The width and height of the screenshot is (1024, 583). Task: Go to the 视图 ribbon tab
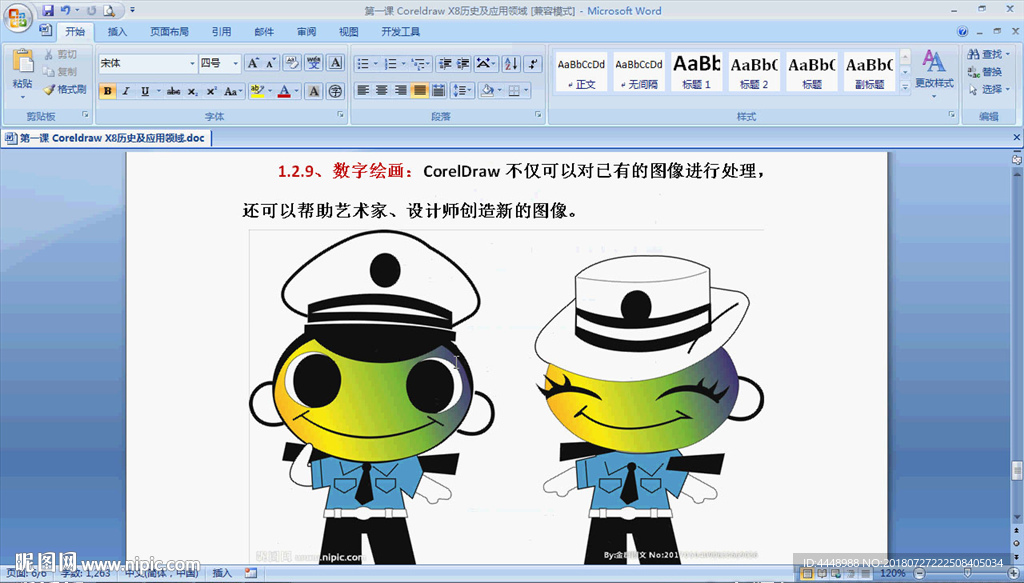(349, 31)
